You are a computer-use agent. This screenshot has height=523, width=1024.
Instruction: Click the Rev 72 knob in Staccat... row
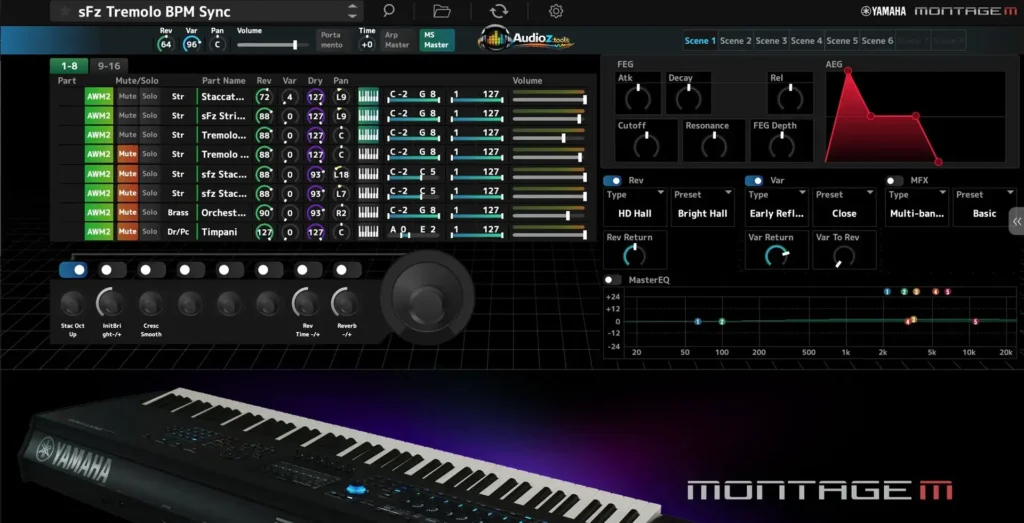264,97
